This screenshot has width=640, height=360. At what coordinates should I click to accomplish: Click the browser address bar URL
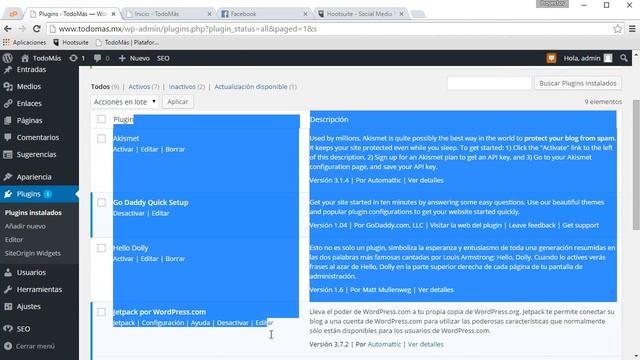(x=188, y=29)
